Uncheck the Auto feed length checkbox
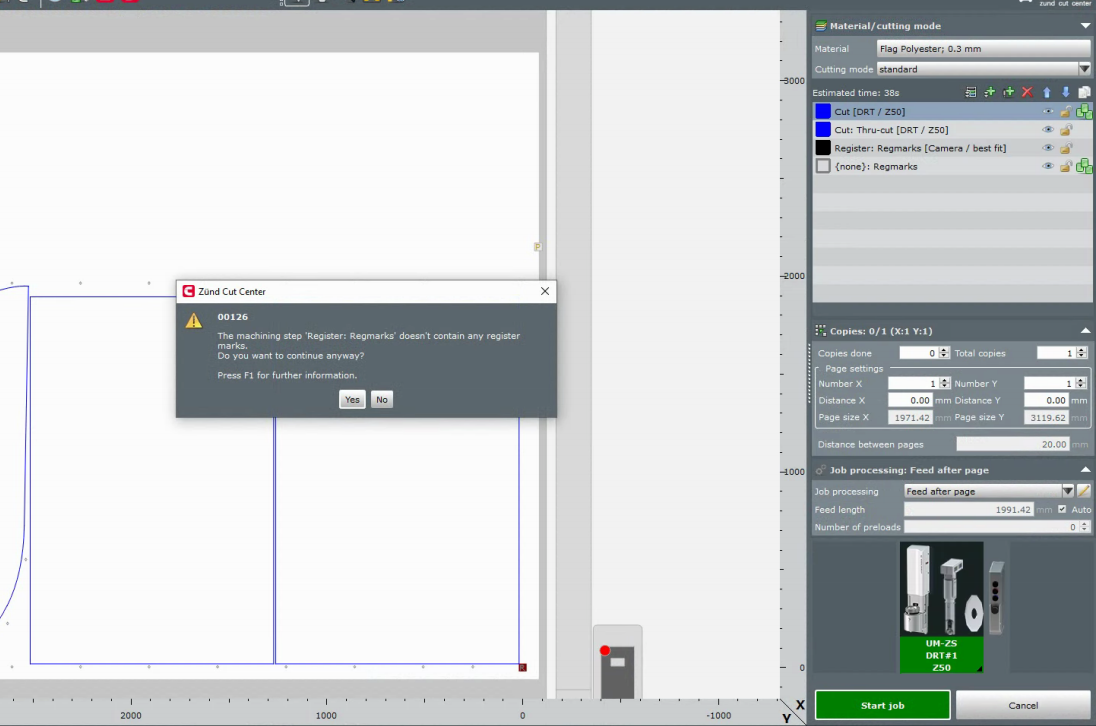Image resolution: width=1096 pixels, height=726 pixels. pos(1062,509)
